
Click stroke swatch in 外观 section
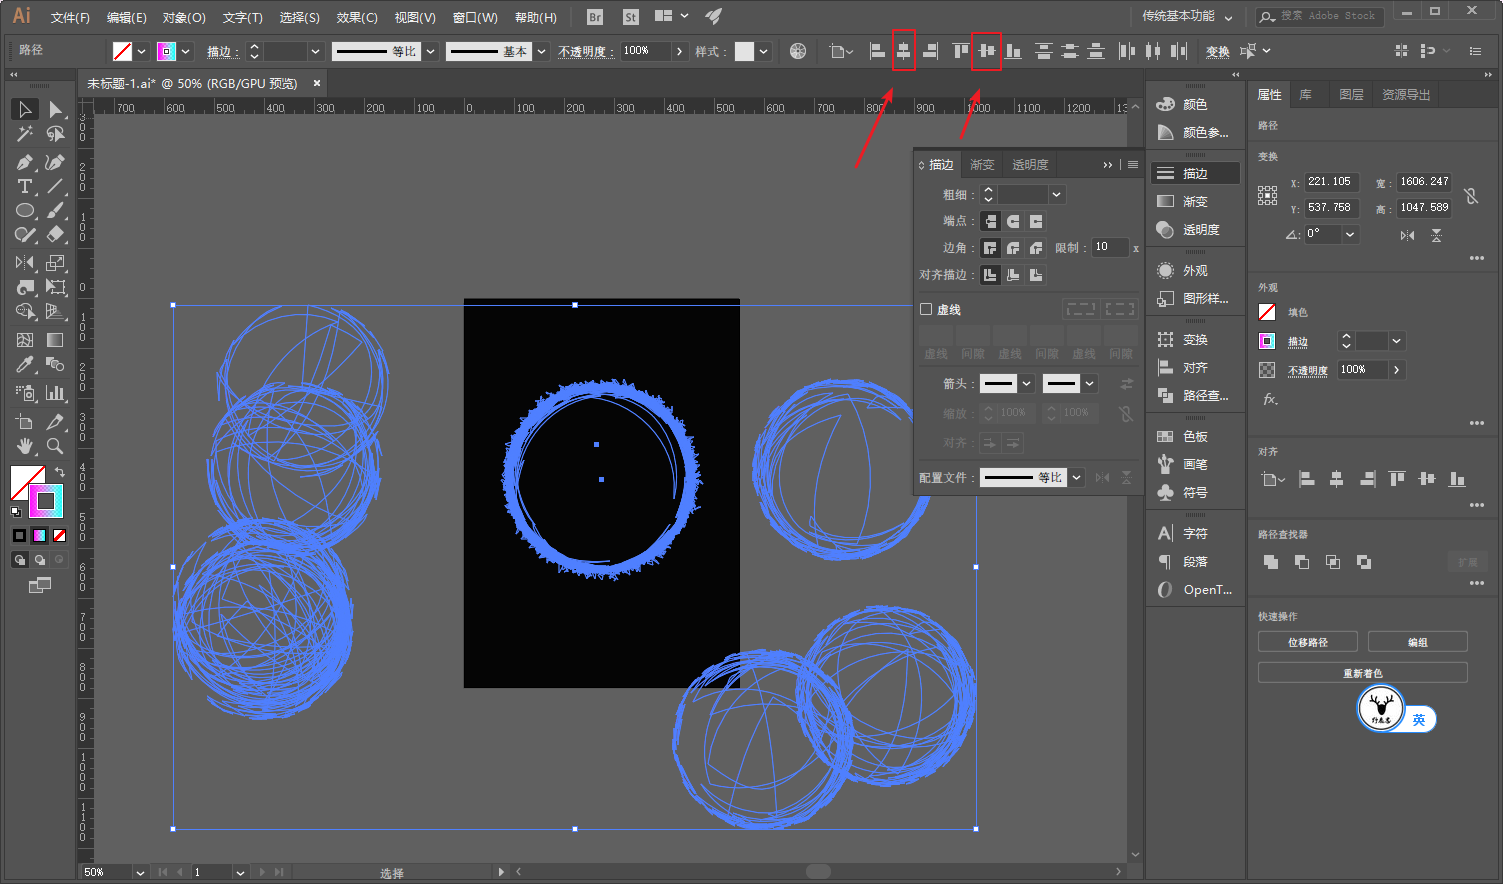[x=1267, y=341]
